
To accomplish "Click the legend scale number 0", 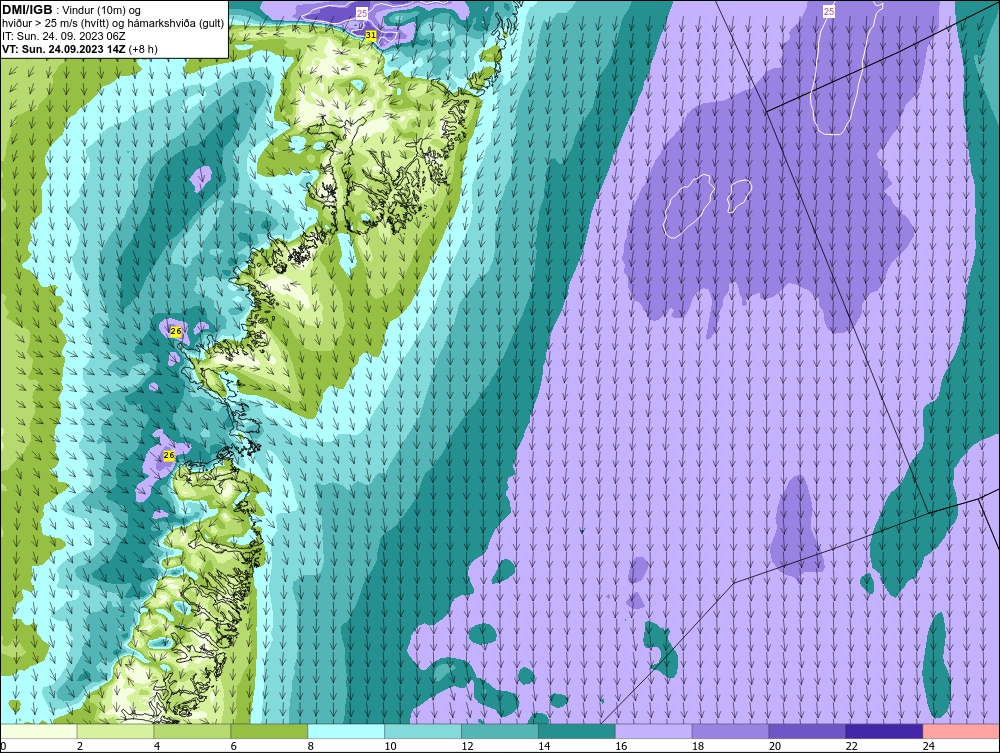I will click(3, 746).
